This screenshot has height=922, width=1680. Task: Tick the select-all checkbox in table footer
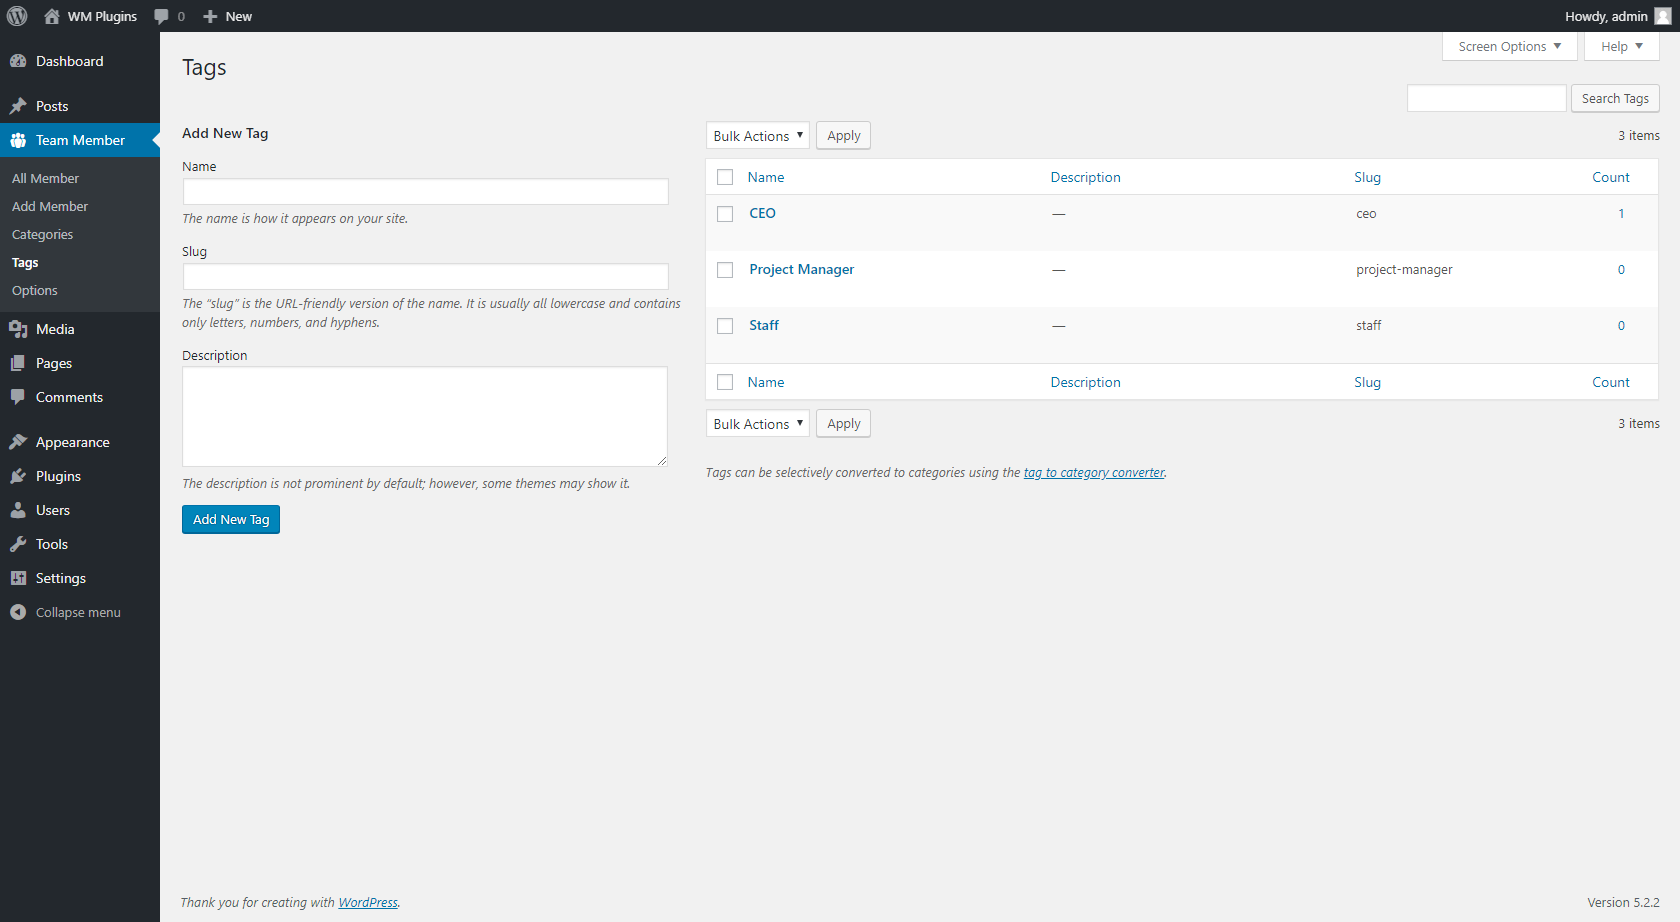coord(725,382)
